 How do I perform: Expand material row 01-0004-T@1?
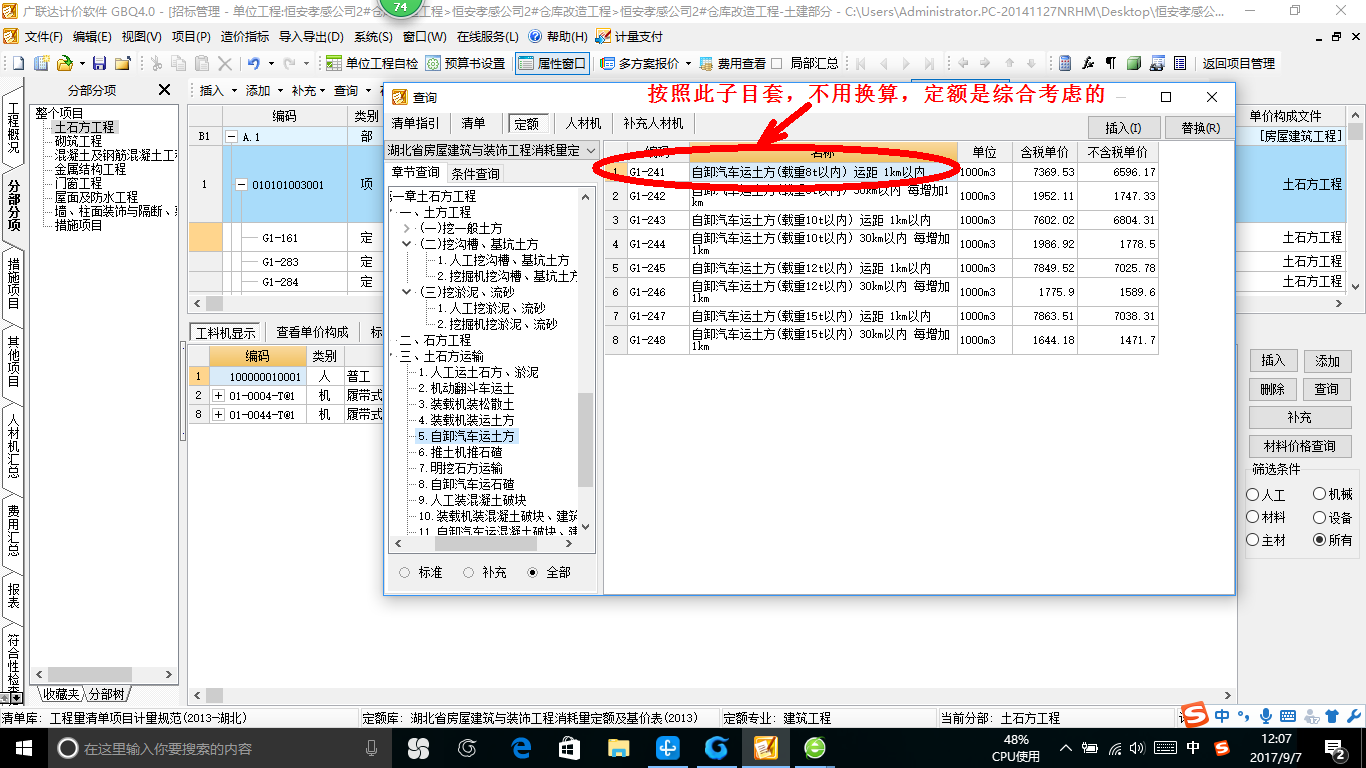(218, 396)
